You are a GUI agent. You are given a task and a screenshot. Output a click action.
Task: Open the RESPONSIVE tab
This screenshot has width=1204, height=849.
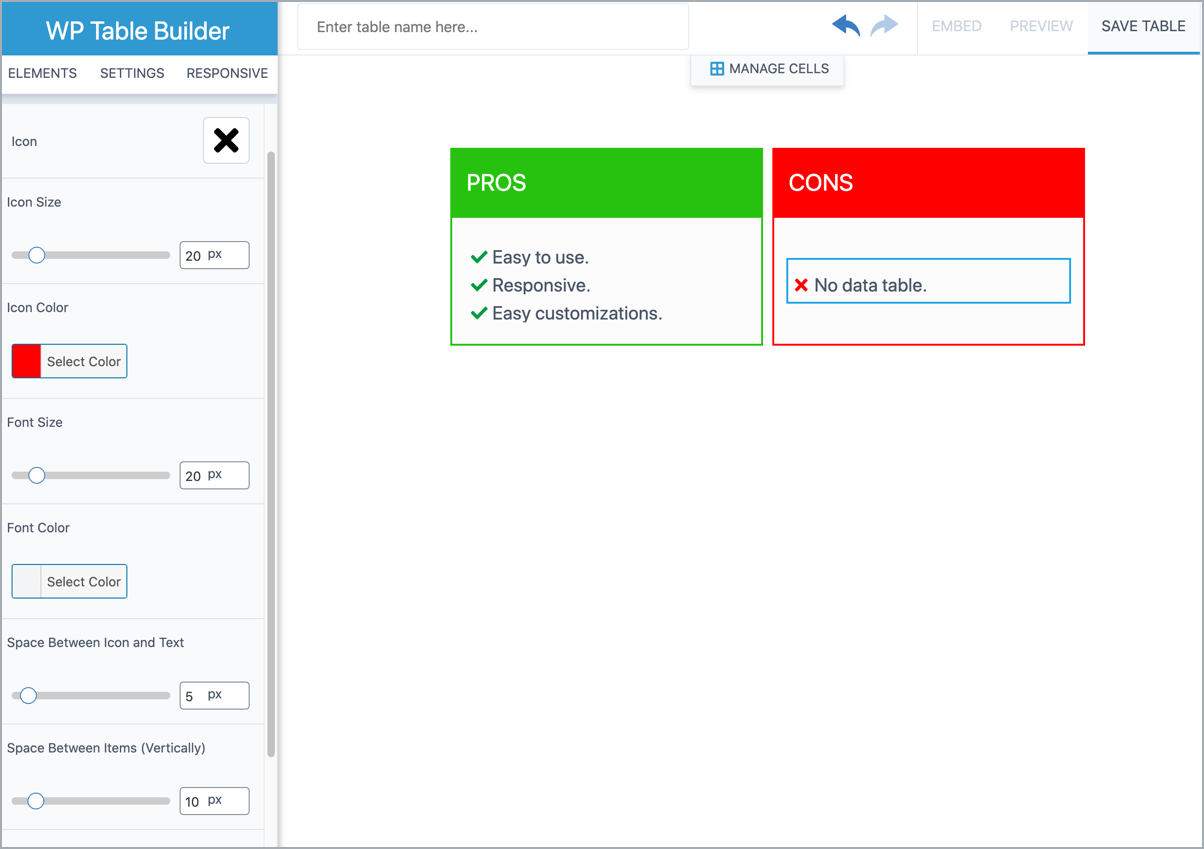pyautogui.click(x=227, y=73)
